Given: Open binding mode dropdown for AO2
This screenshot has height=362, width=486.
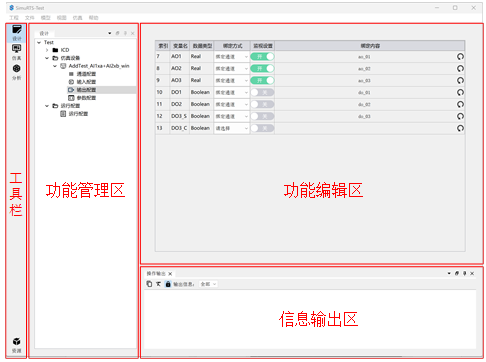Looking at the screenshot, I should (x=232, y=69).
